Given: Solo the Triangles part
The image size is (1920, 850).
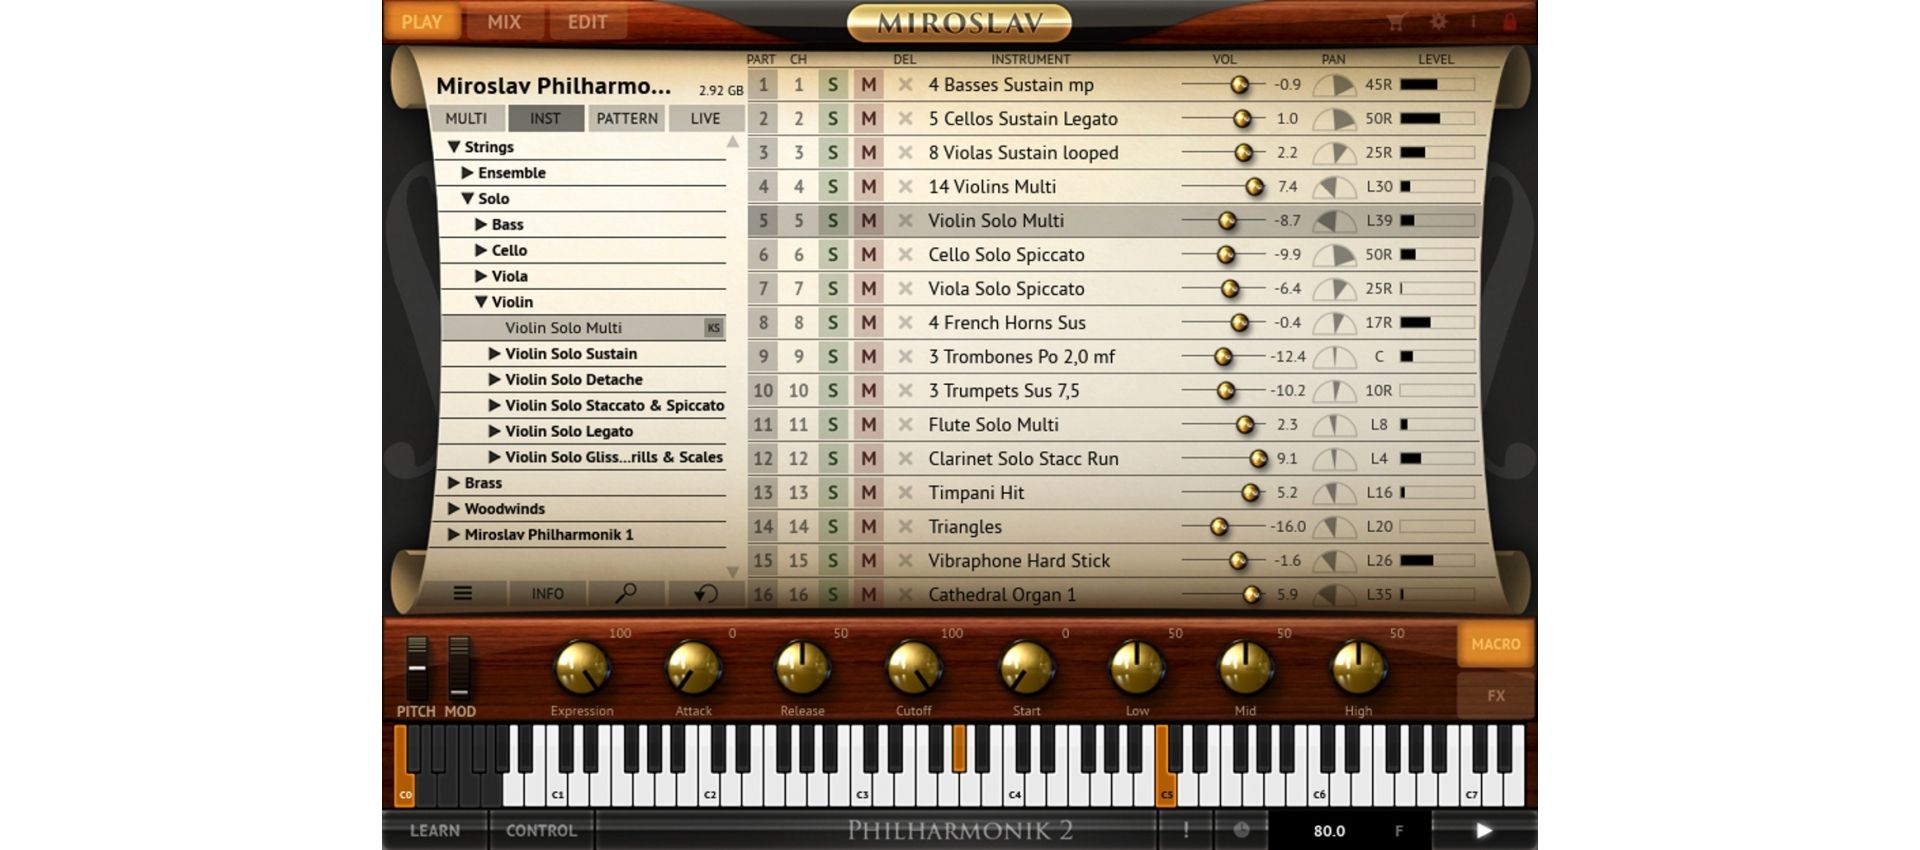Looking at the screenshot, I should [832, 527].
